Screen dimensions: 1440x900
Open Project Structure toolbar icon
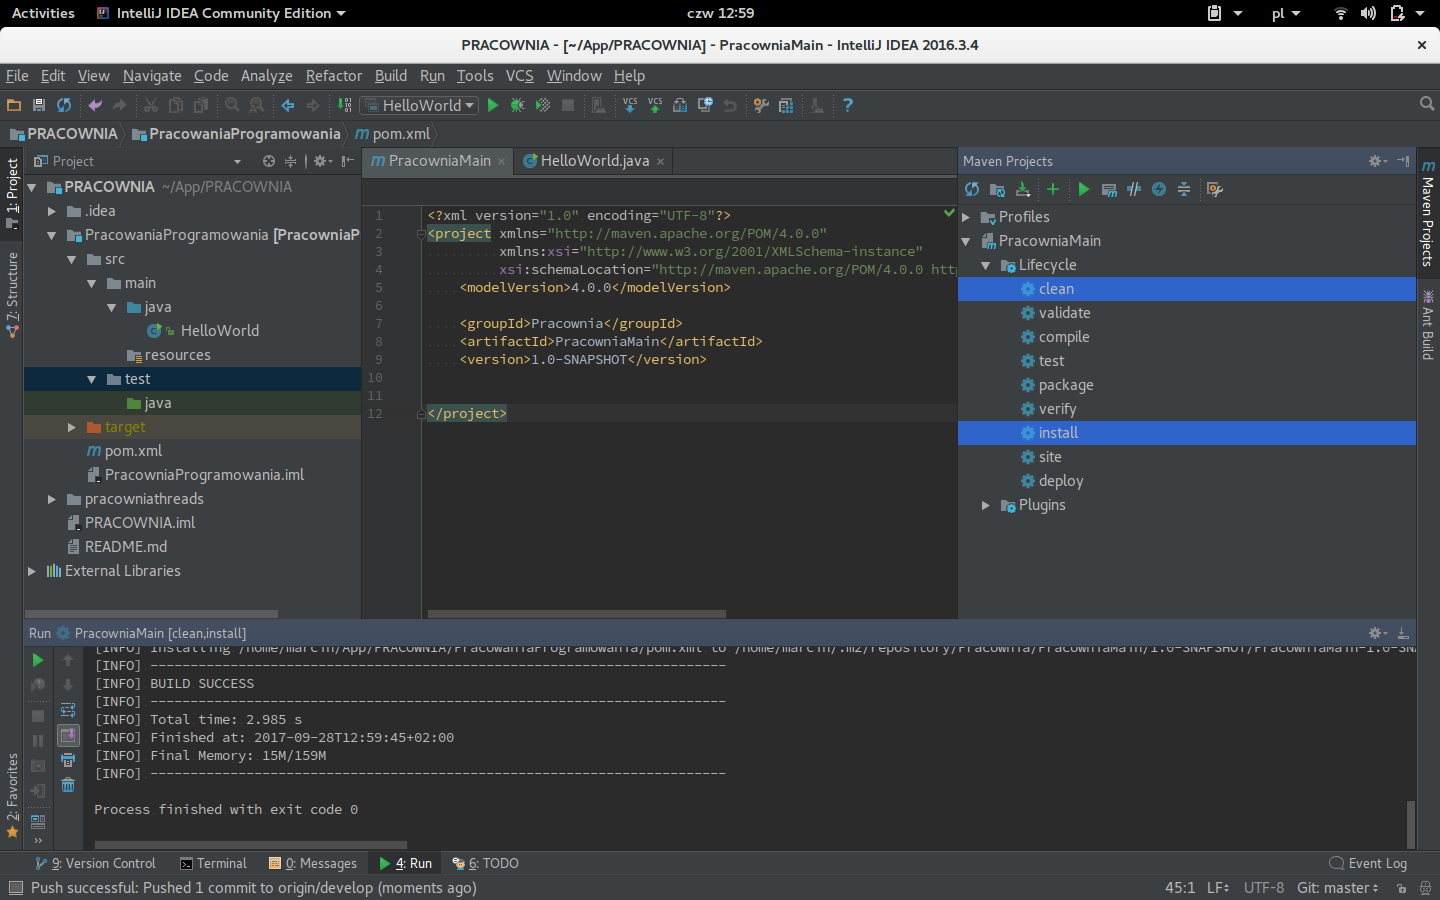tap(786, 105)
